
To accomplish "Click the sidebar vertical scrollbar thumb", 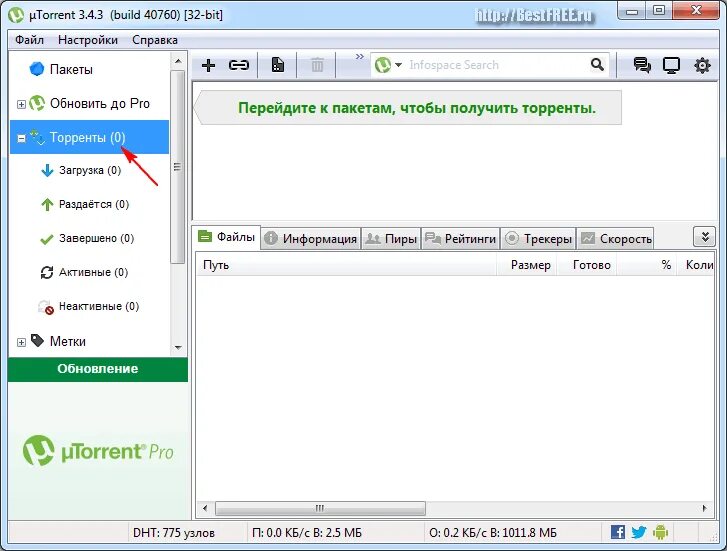I will point(177,167).
